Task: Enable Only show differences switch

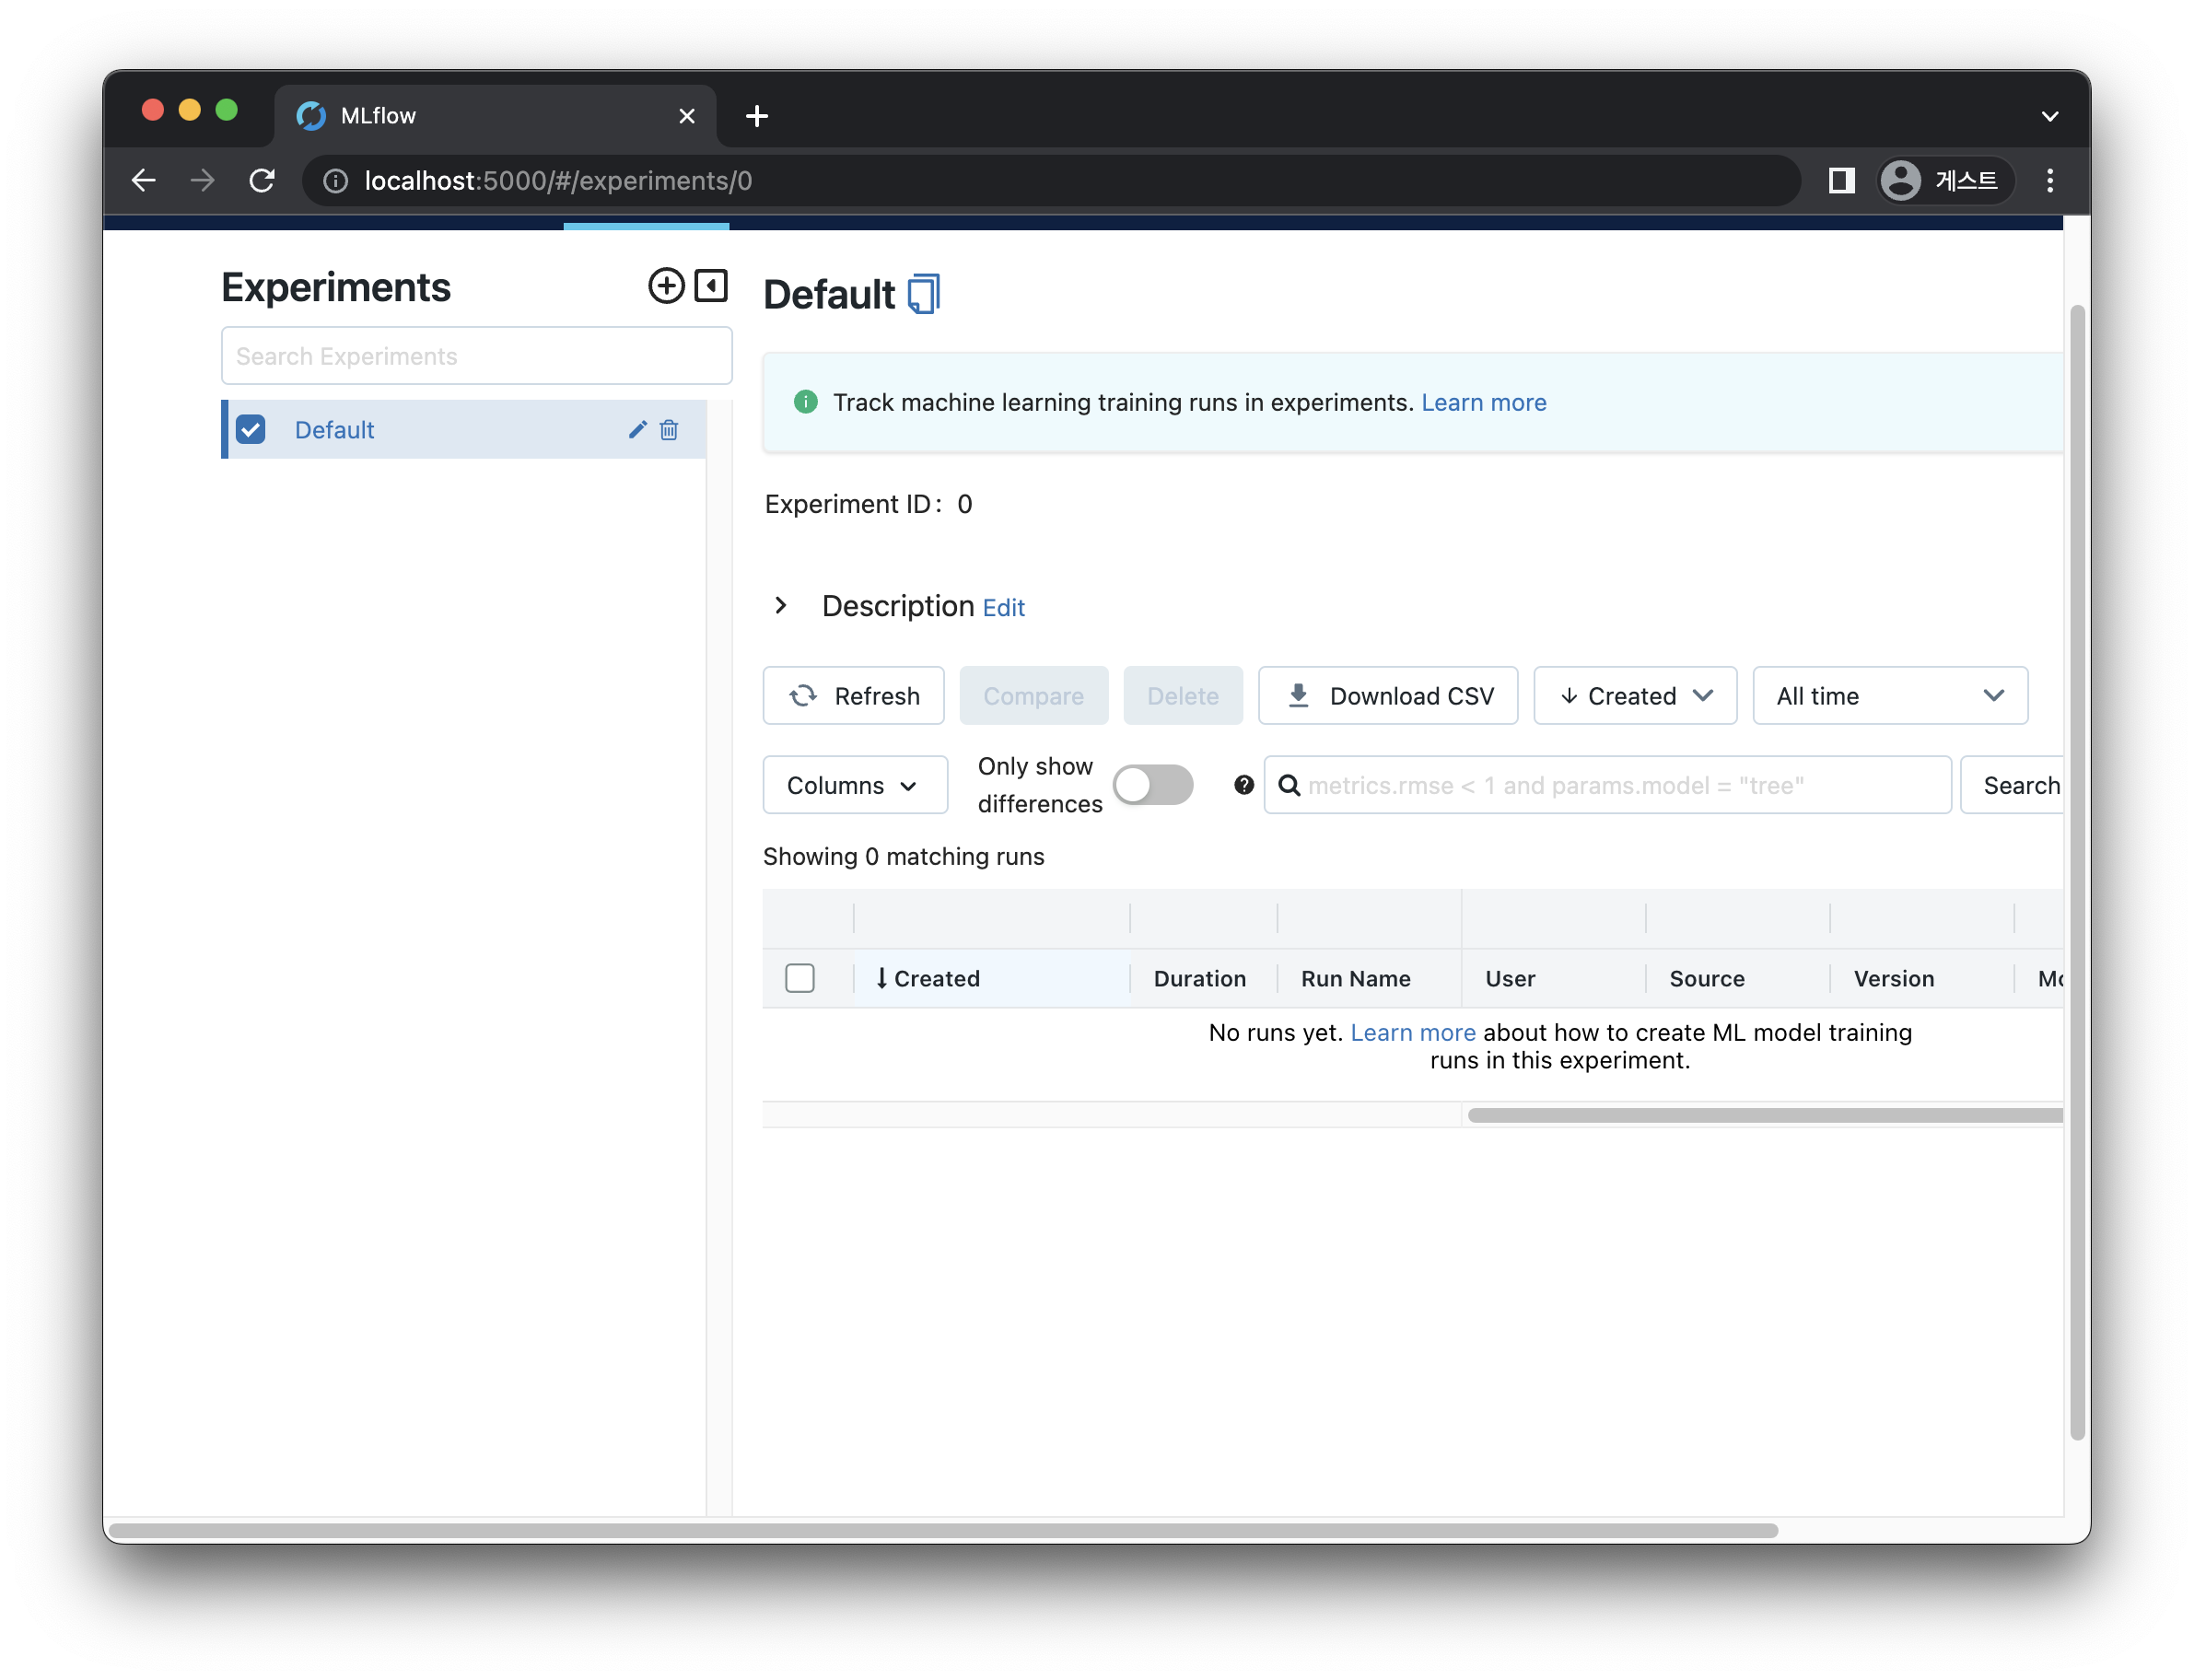Action: [x=1153, y=785]
